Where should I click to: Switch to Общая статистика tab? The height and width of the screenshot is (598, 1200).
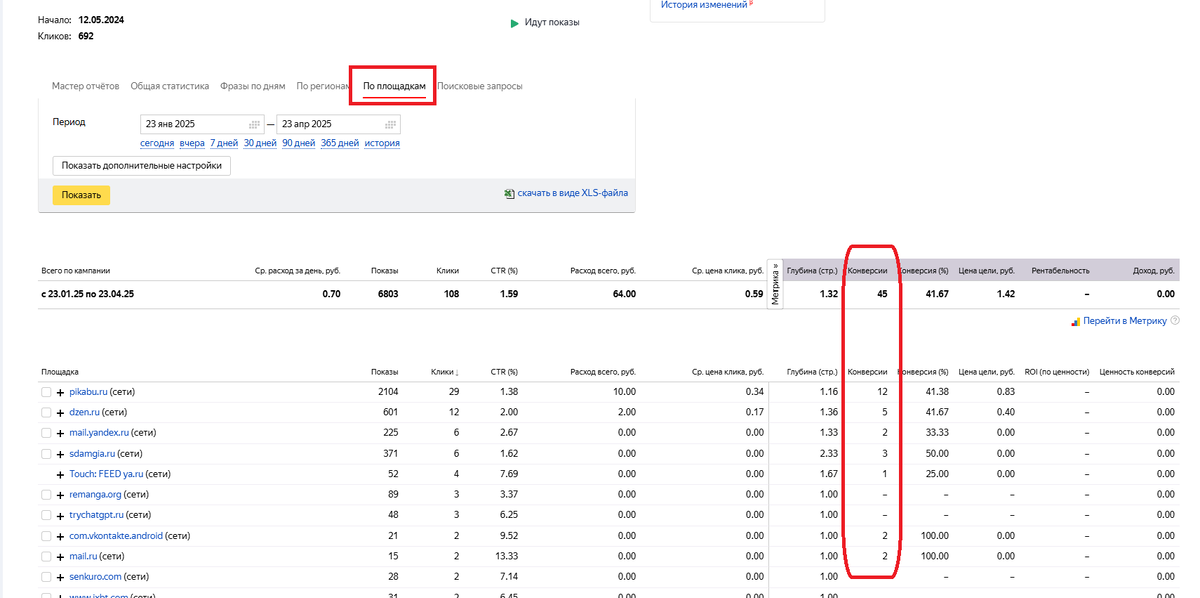[x=170, y=86]
